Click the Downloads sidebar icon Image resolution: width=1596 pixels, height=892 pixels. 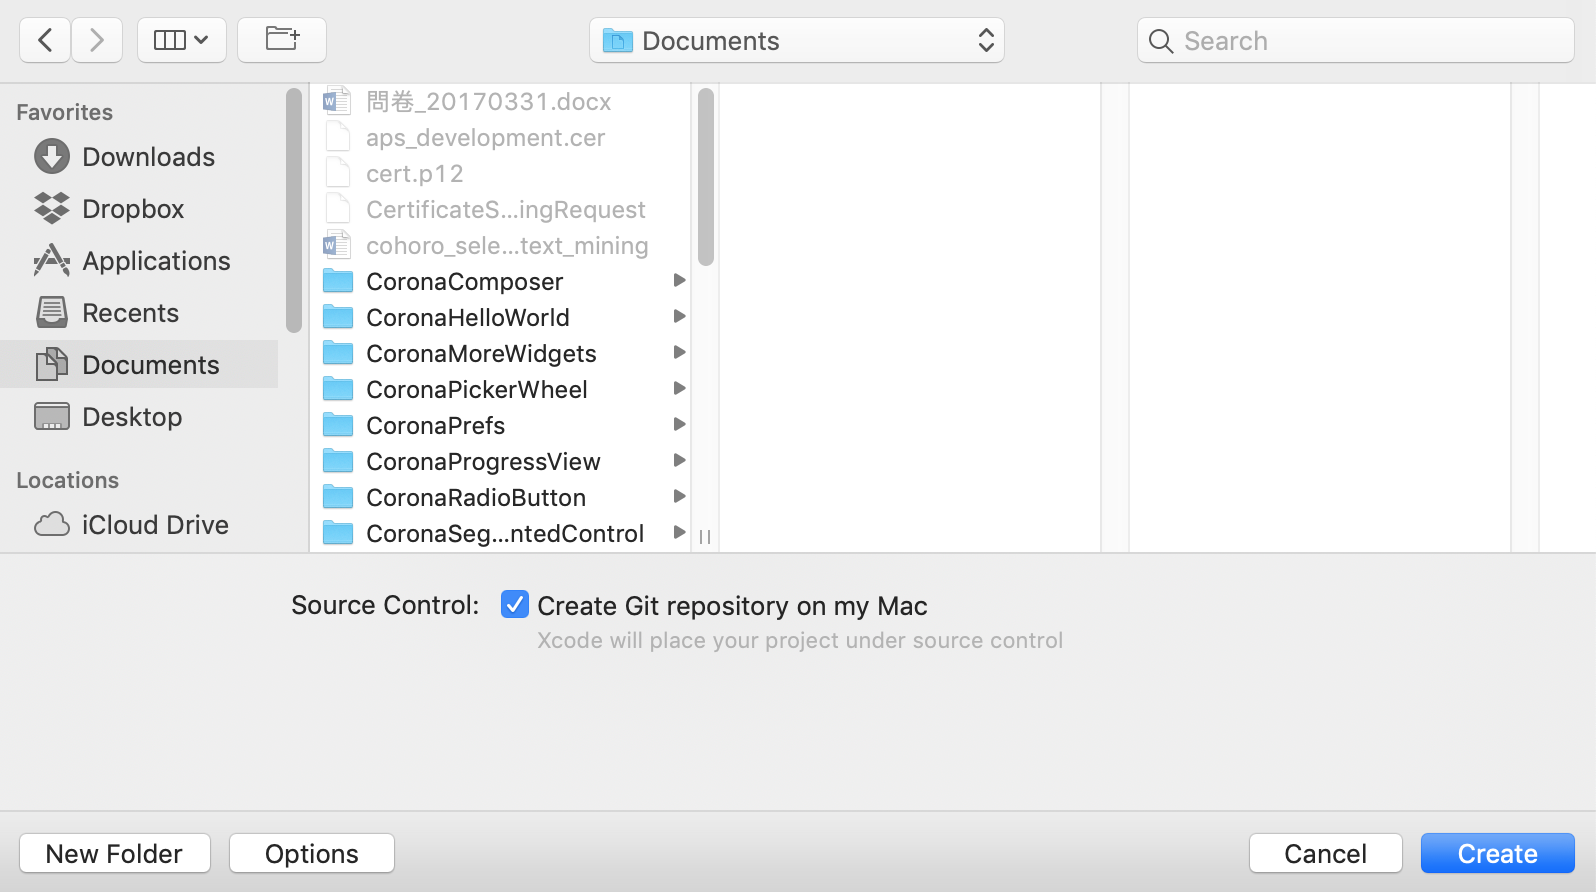click(52, 156)
